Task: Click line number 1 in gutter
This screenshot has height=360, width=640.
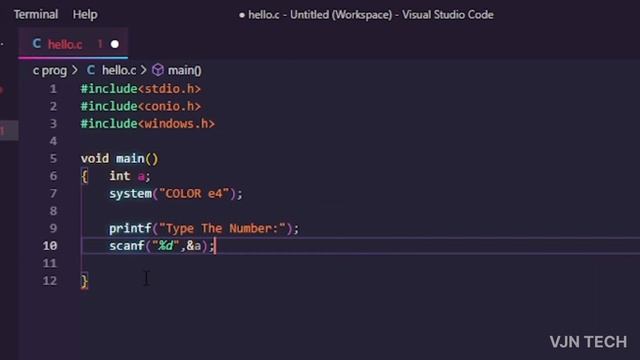Action: point(53,89)
